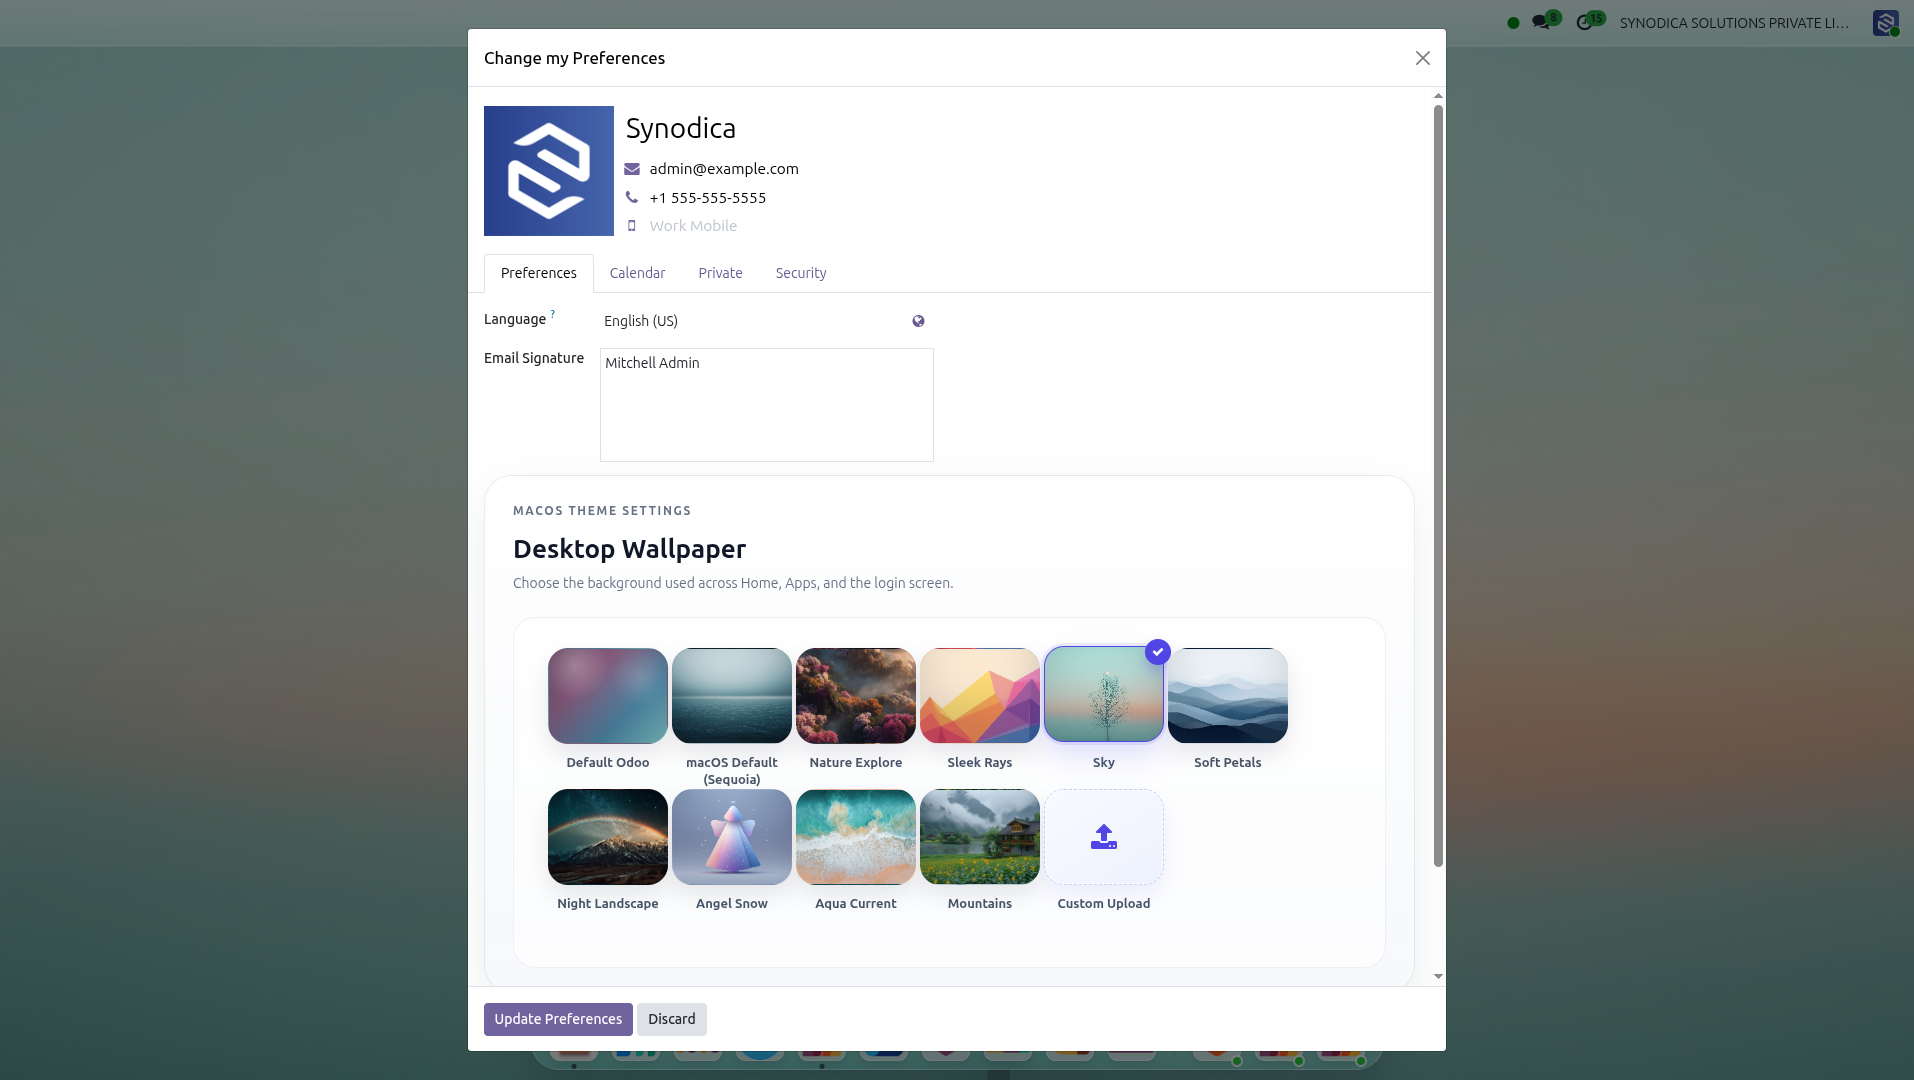Viewport: 1914px width, 1080px height.
Task: Click the Custom Upload label text
Action: [1104, 903]
